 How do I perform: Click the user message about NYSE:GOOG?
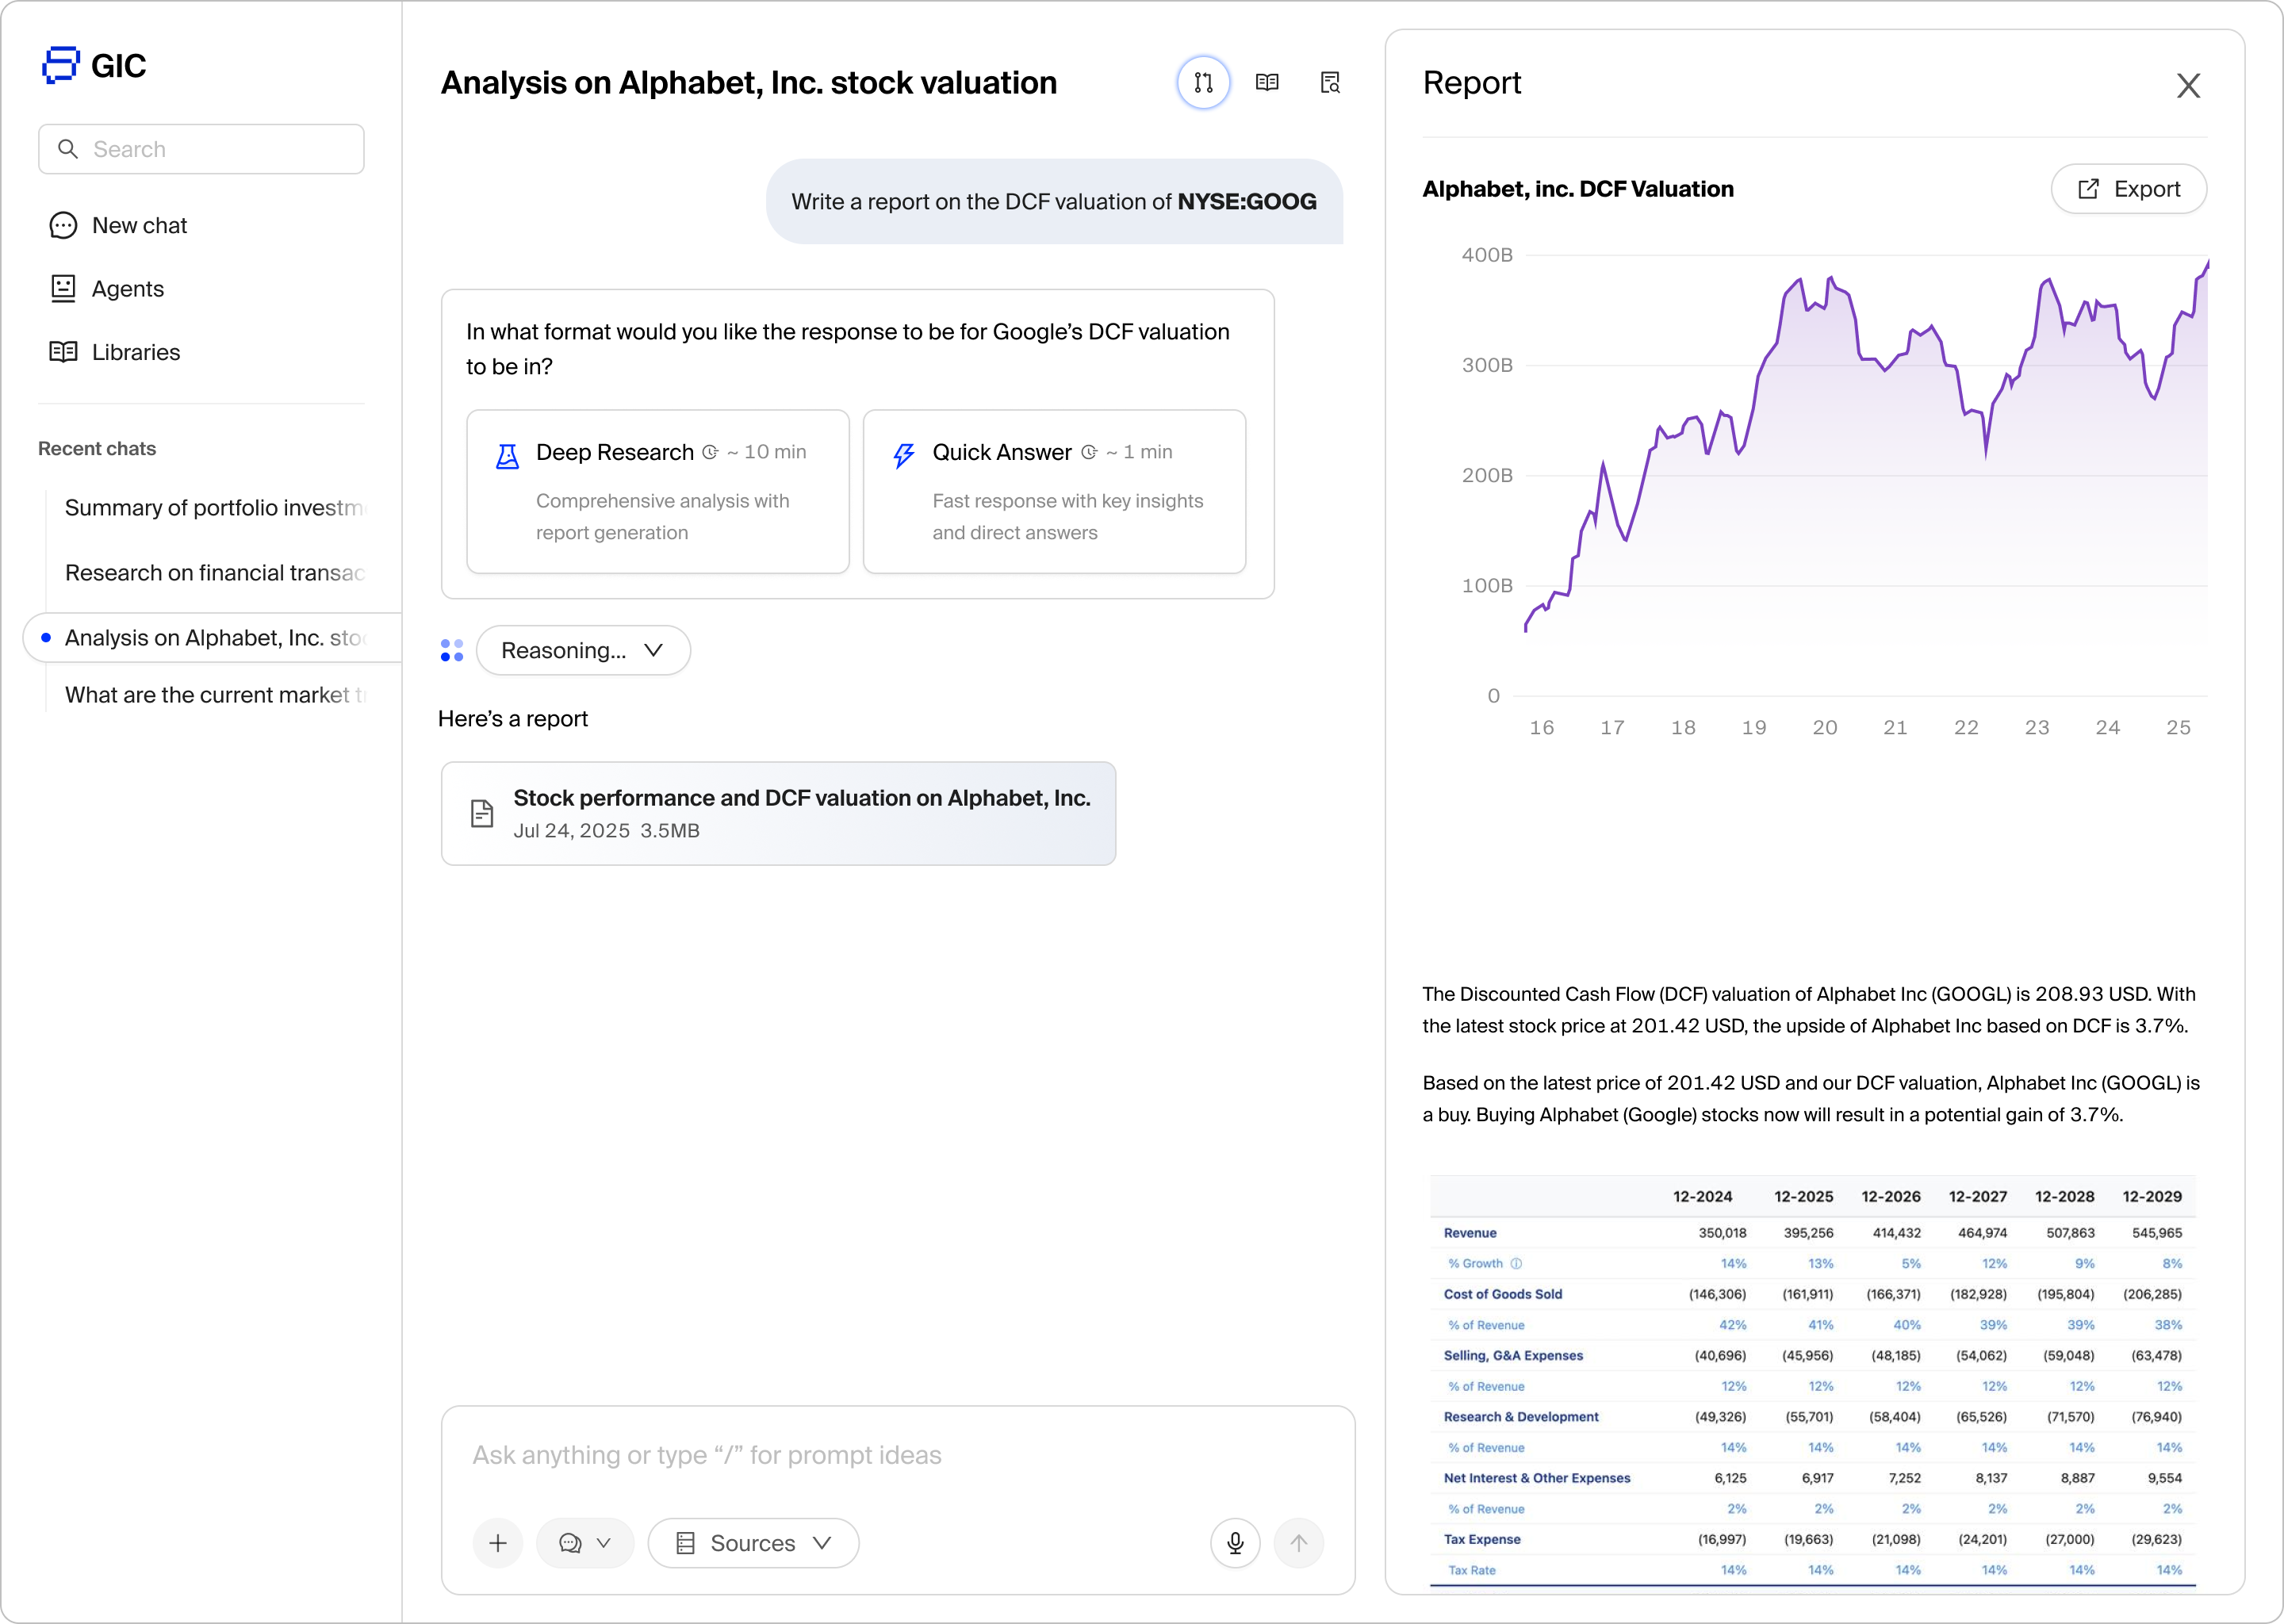(x=1054, y=202)
